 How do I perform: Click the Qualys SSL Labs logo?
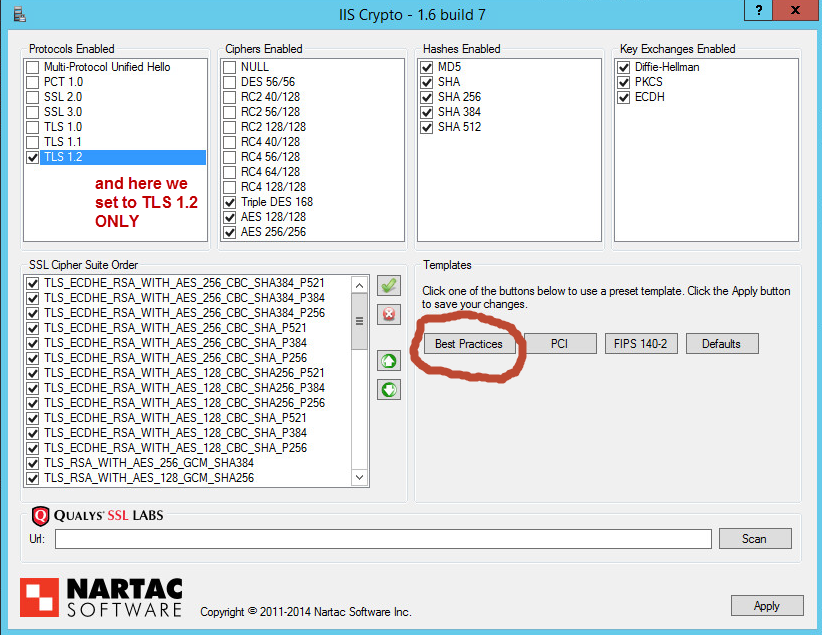98,515
